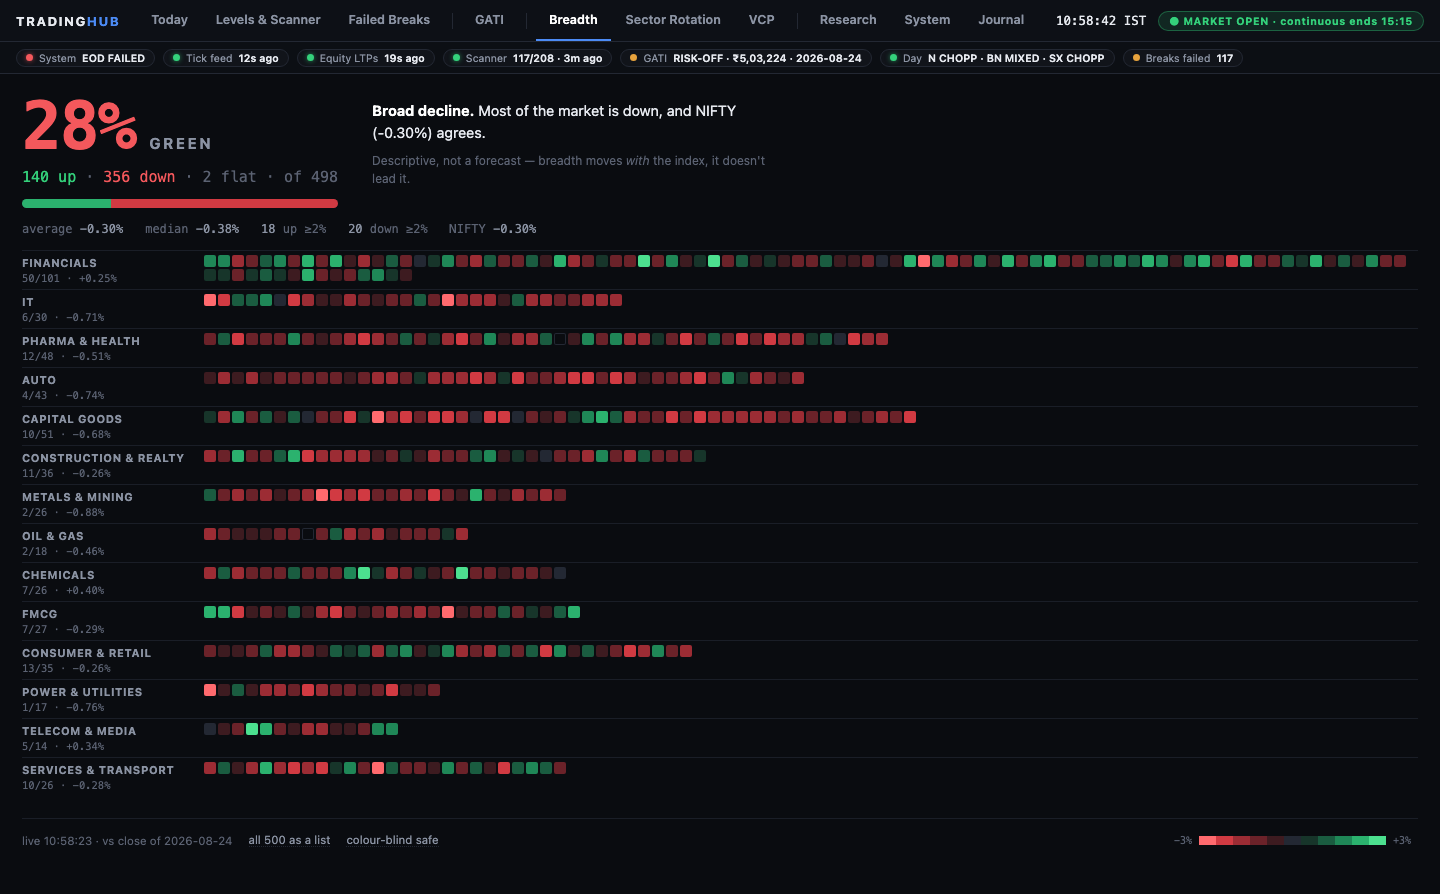Click the 'average -0.30%' stat
Image resolution: width=1440 pixels, height=894 pixels.
tap(73, 229)
